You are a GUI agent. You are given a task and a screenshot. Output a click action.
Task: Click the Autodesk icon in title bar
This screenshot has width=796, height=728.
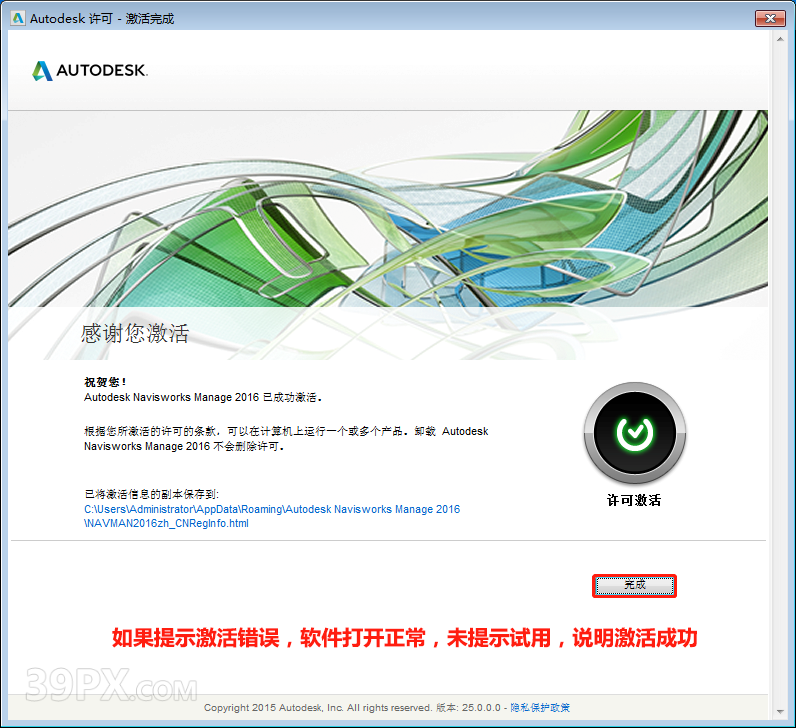(17, 18)
